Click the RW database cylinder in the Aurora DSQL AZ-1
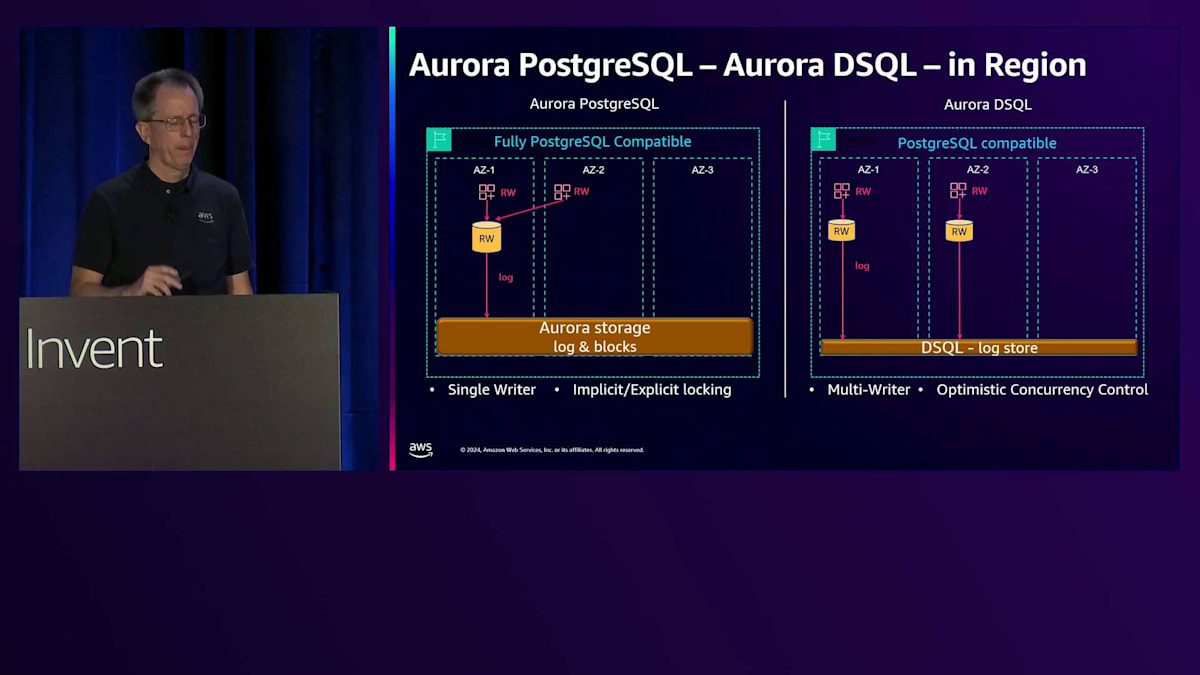 point(842,230)
